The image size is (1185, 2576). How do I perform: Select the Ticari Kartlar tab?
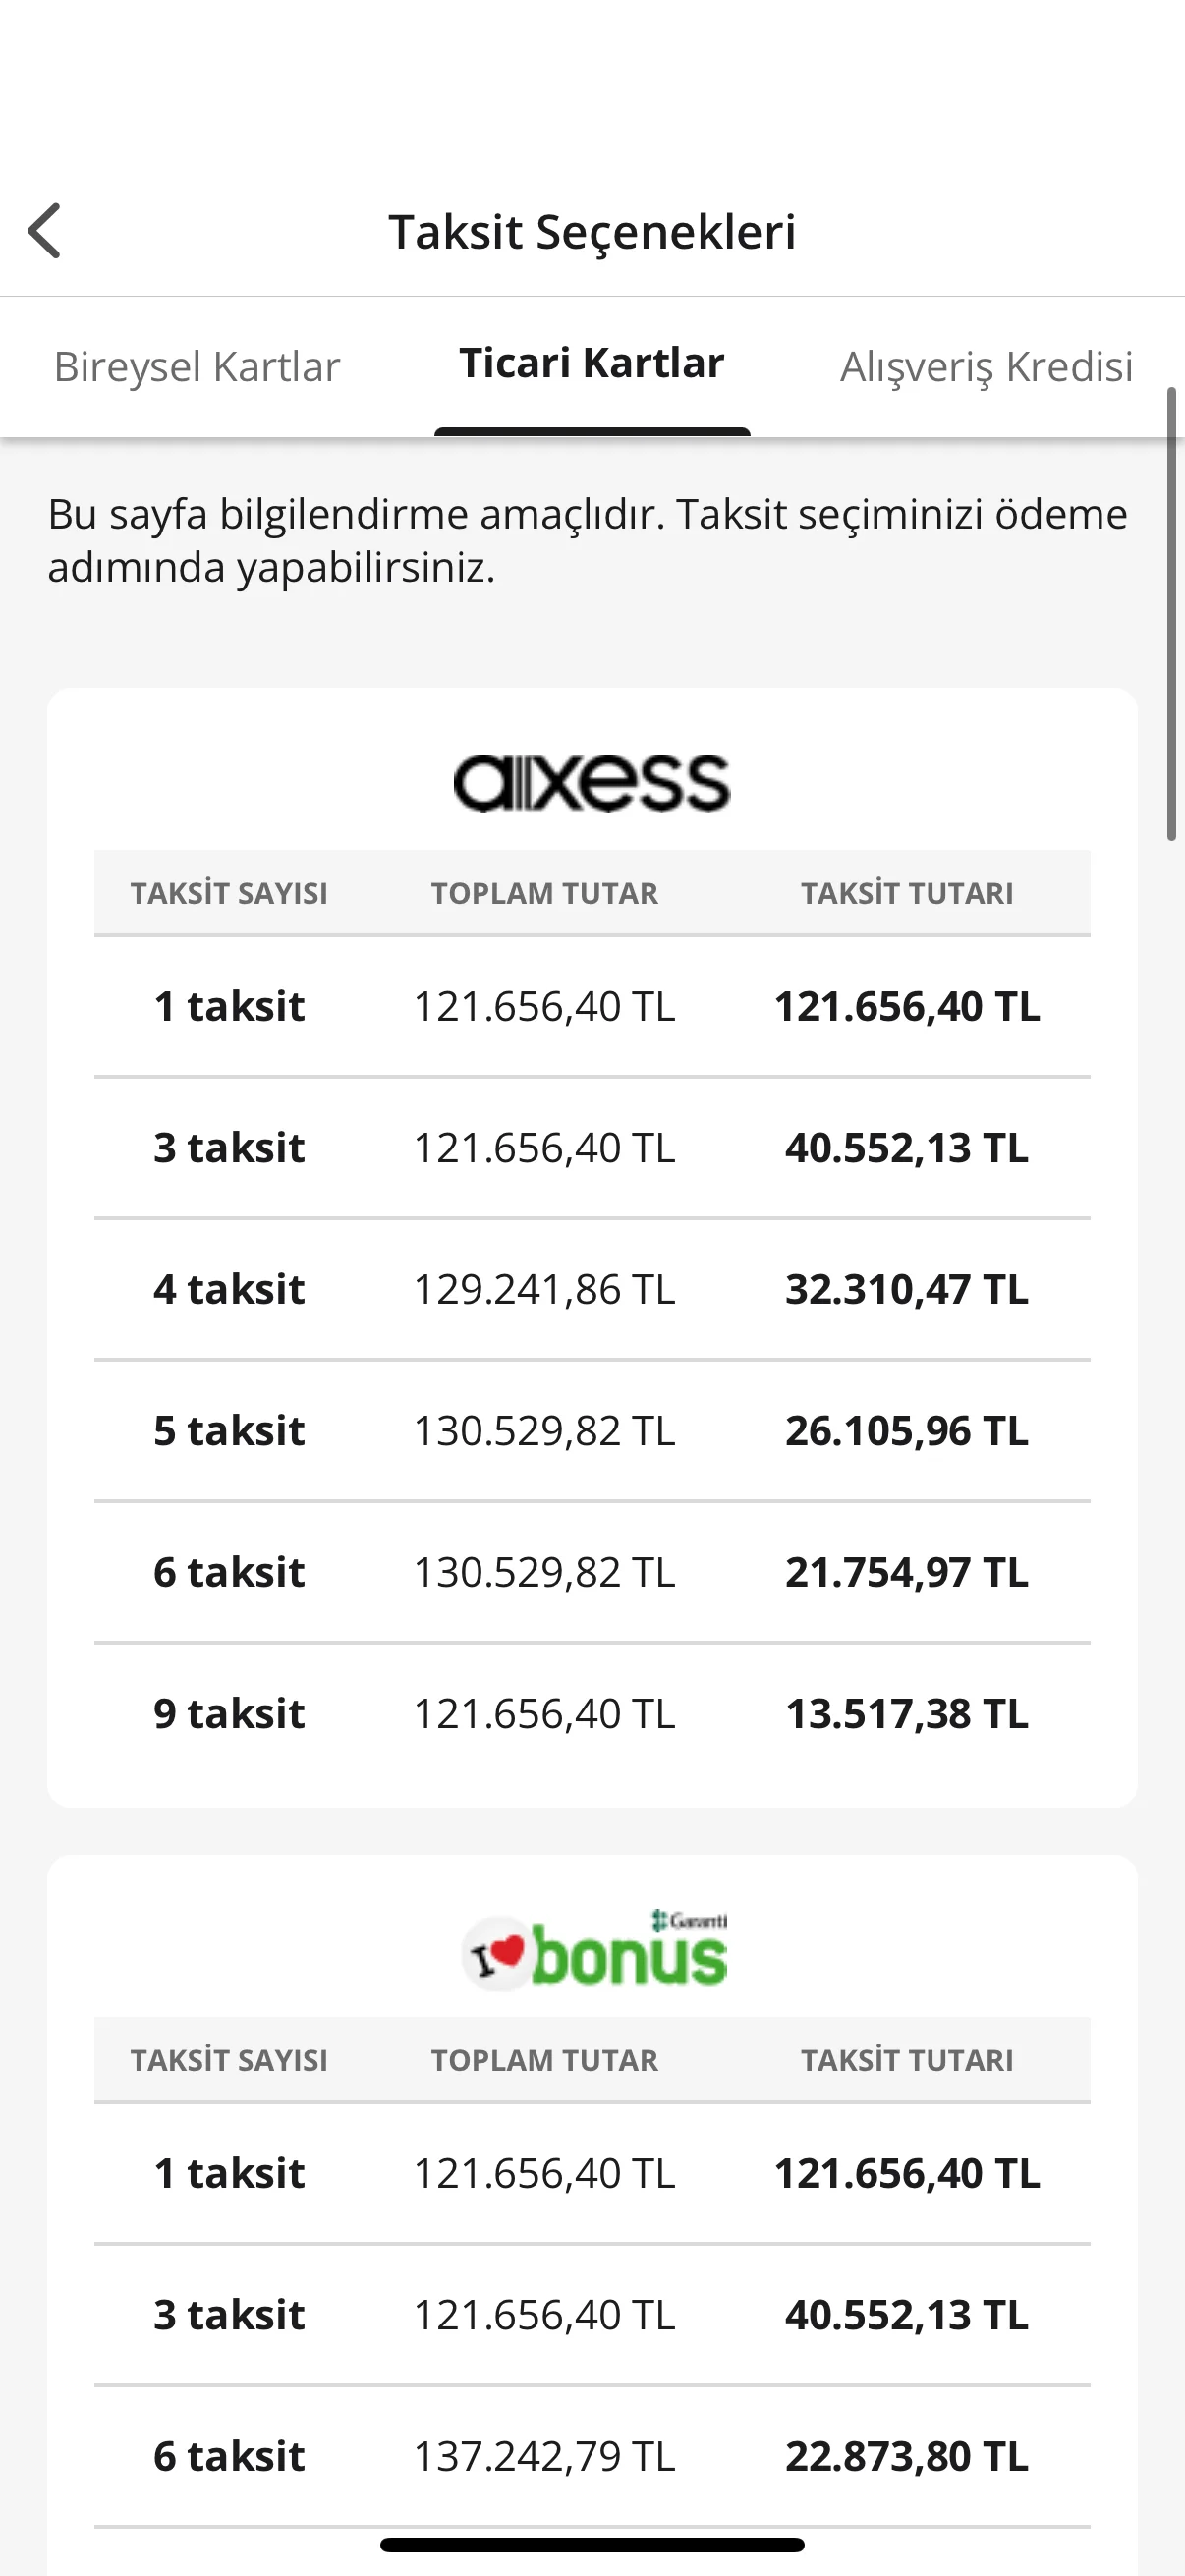(x=592, y=364)
